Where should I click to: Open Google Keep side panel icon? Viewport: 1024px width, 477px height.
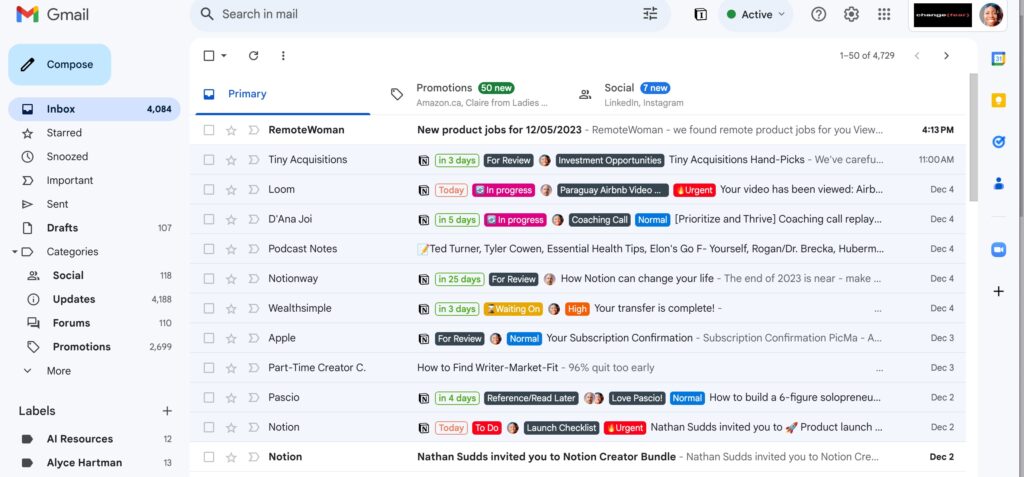coord(998,100)
